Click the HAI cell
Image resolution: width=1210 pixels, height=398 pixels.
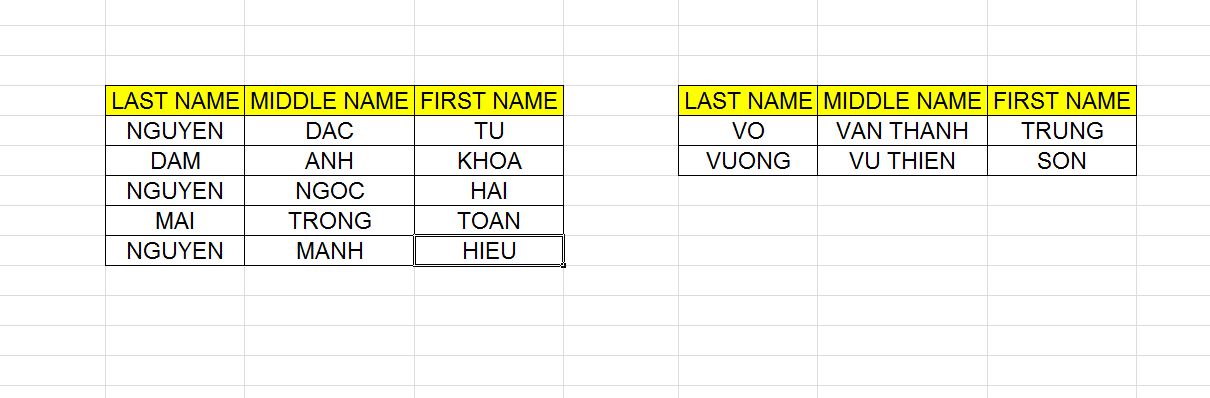click(x=489, y=191)
